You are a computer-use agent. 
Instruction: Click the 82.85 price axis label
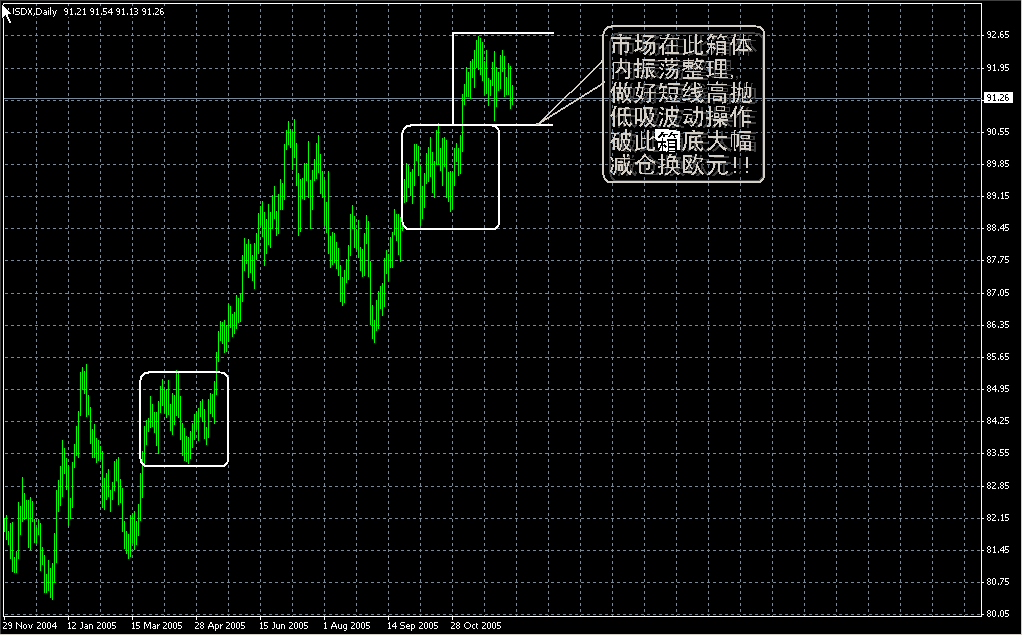pos(998,486)
